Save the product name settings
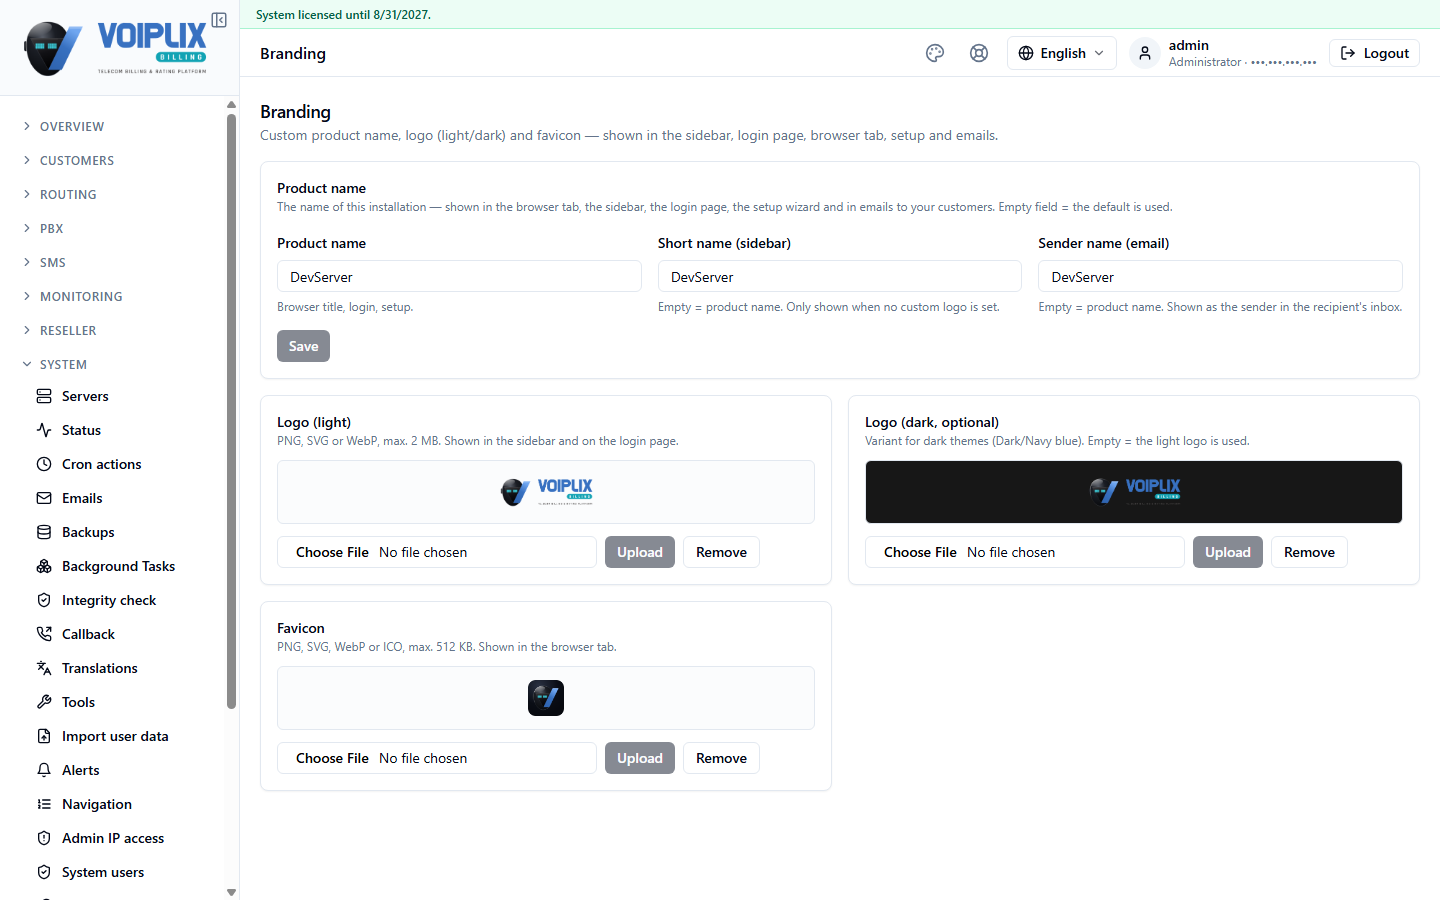The image size is (1440, 900). [x=303, y=346]
